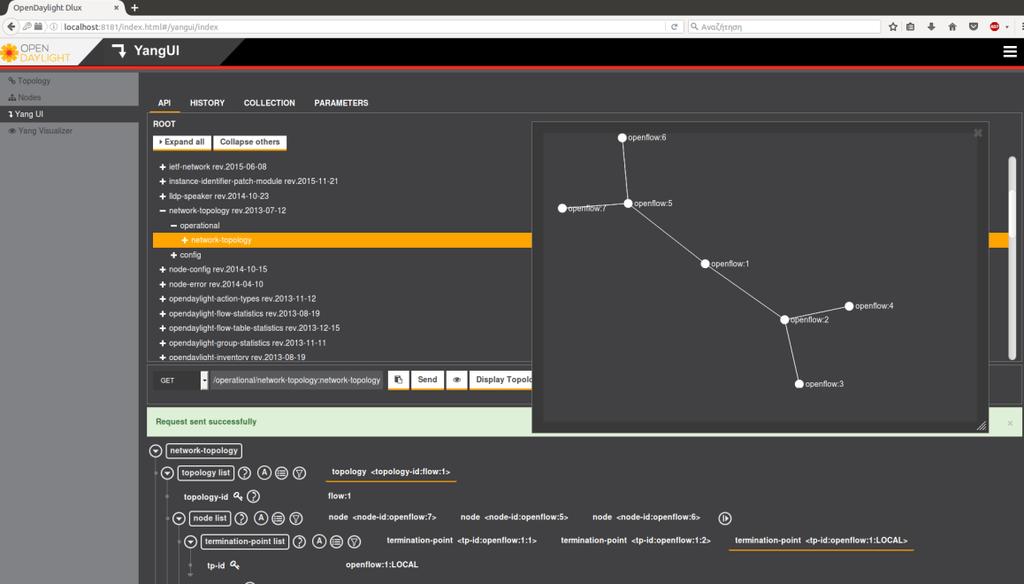
Task: Select node node-id:openflow:5 item
Action: tap(514, 517)
